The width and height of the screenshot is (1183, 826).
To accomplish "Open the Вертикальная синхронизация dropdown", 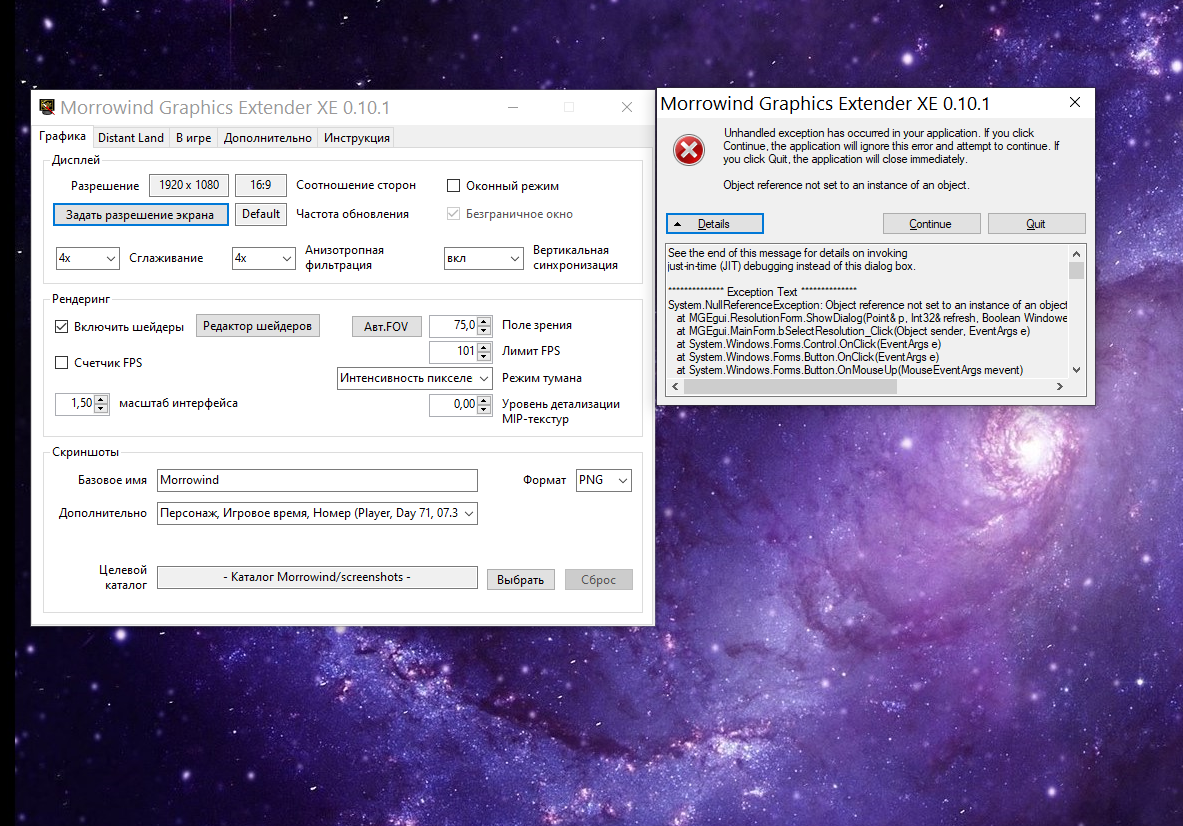I will point(484,258).
